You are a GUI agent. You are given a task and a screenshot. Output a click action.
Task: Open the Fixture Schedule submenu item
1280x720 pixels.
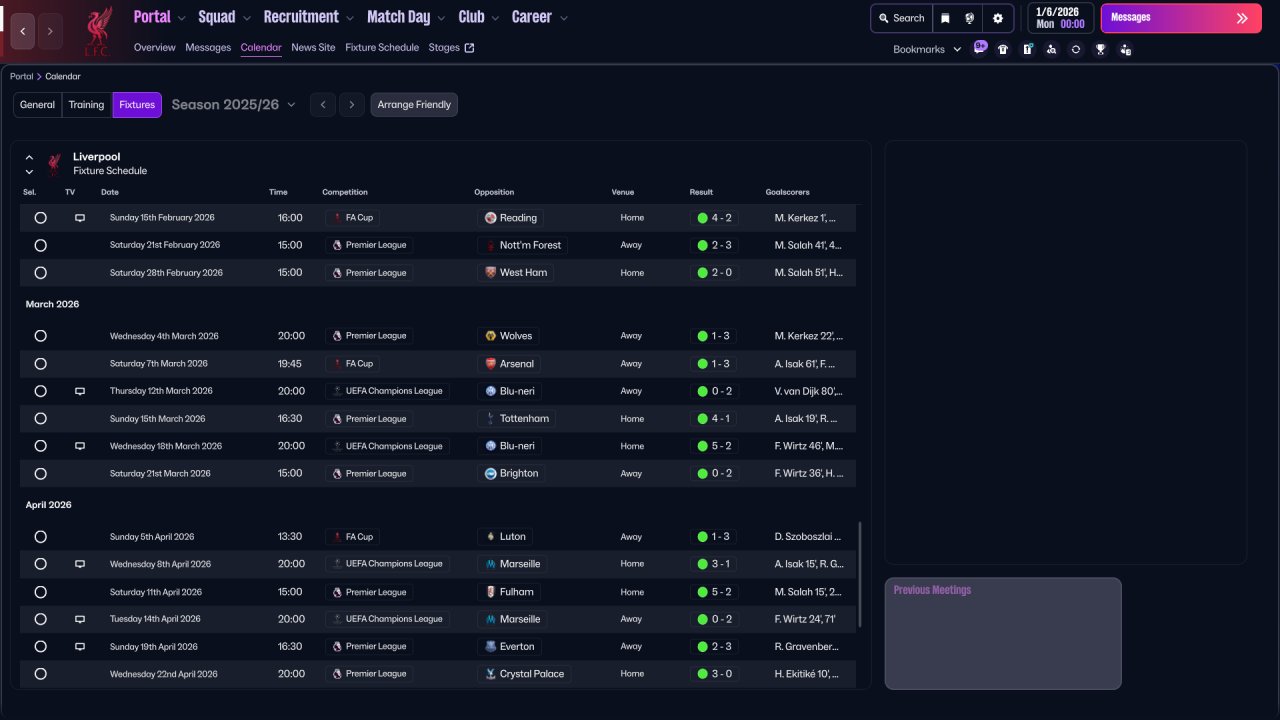382,48
